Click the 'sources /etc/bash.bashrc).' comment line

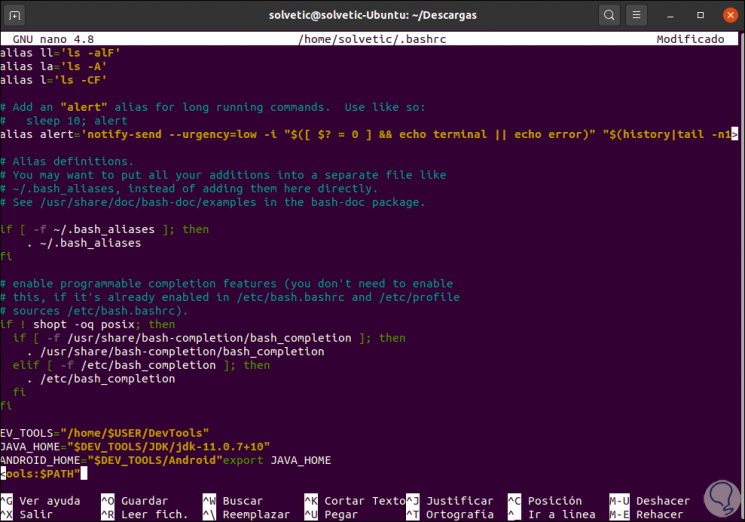(94, 311)
